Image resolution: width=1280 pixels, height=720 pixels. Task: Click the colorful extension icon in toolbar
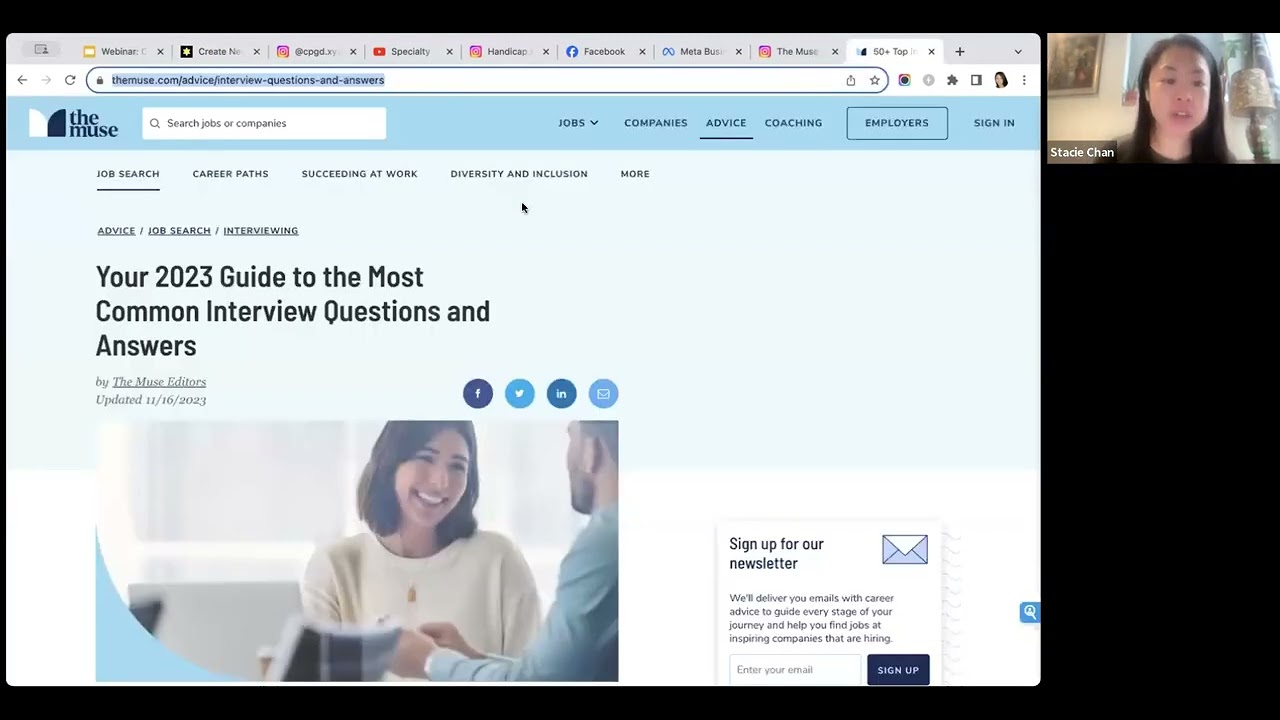[904, 80]
